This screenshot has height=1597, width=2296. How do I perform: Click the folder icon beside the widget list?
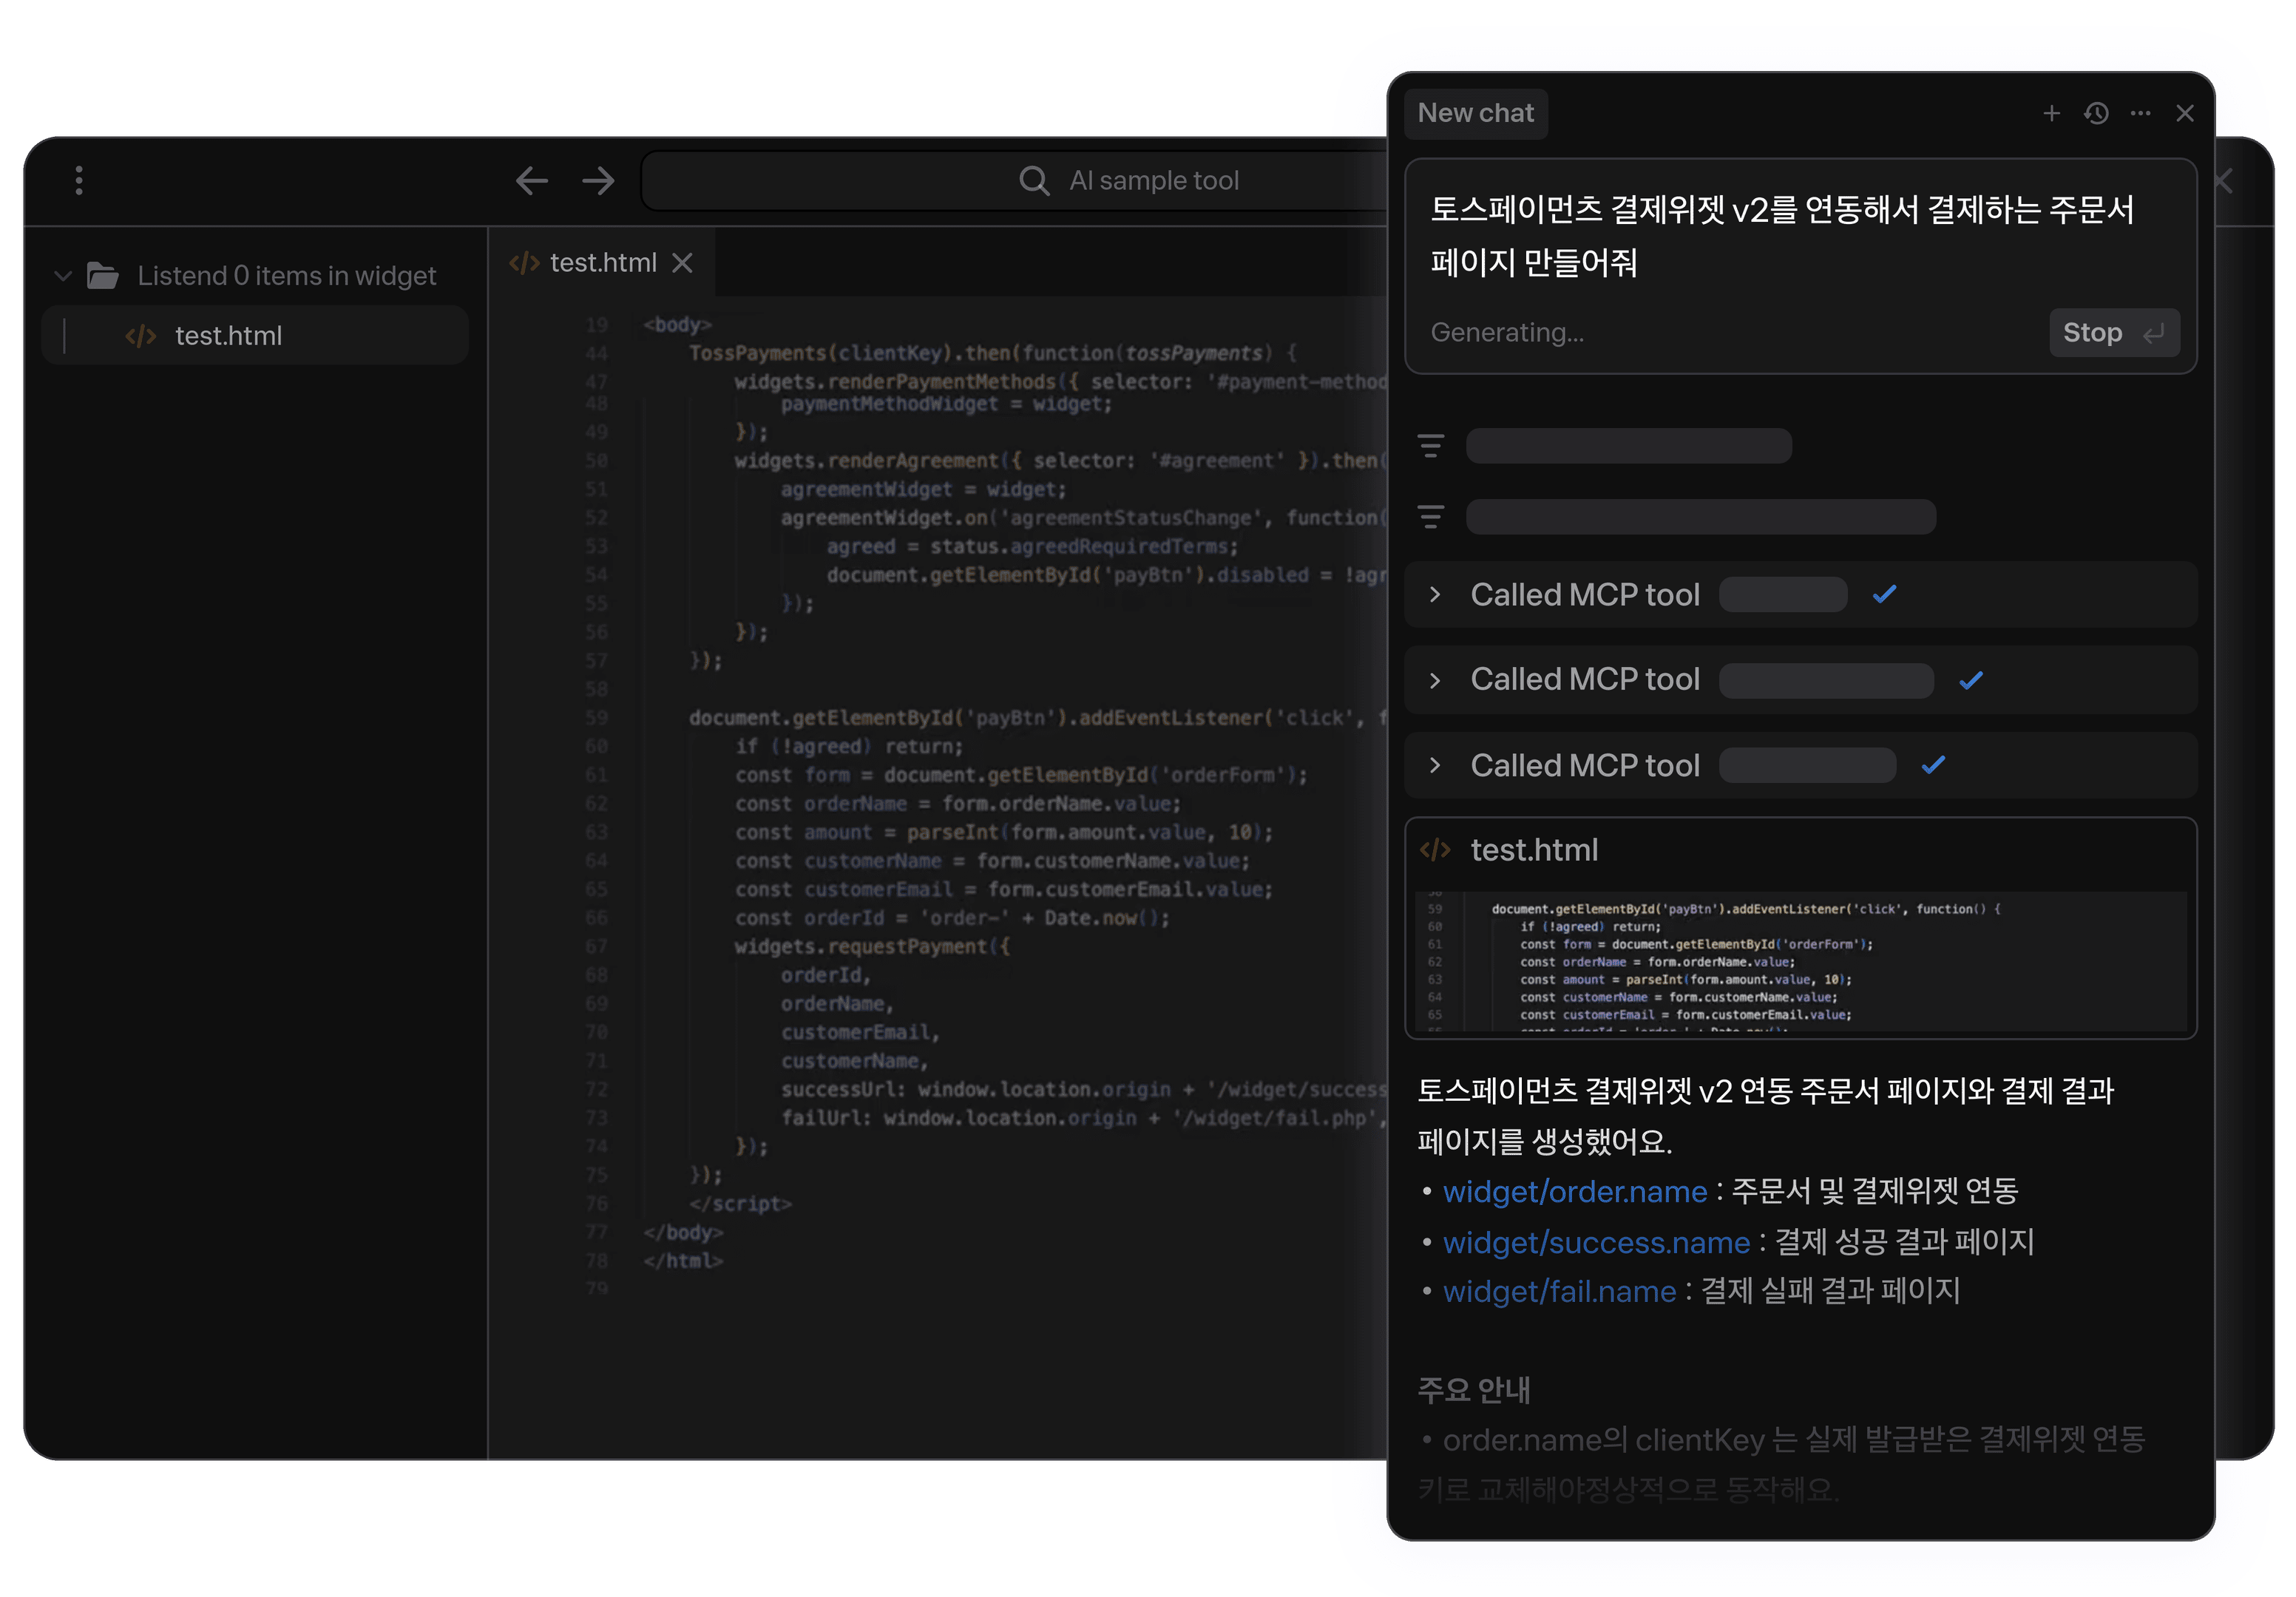104,275
